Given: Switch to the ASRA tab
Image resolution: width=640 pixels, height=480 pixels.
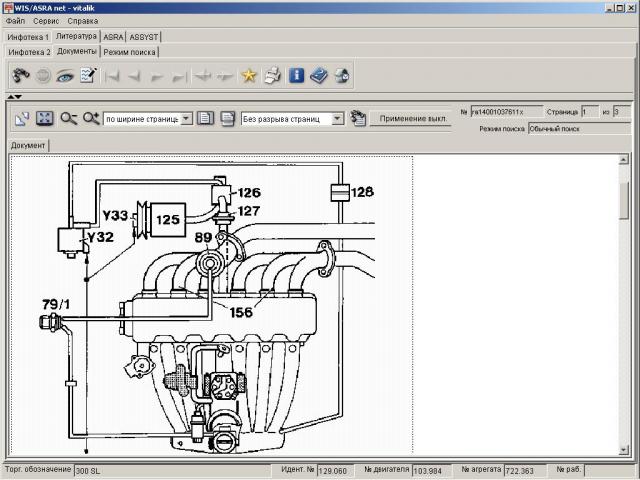Looking at the screenshot, I should click(114, 36).
